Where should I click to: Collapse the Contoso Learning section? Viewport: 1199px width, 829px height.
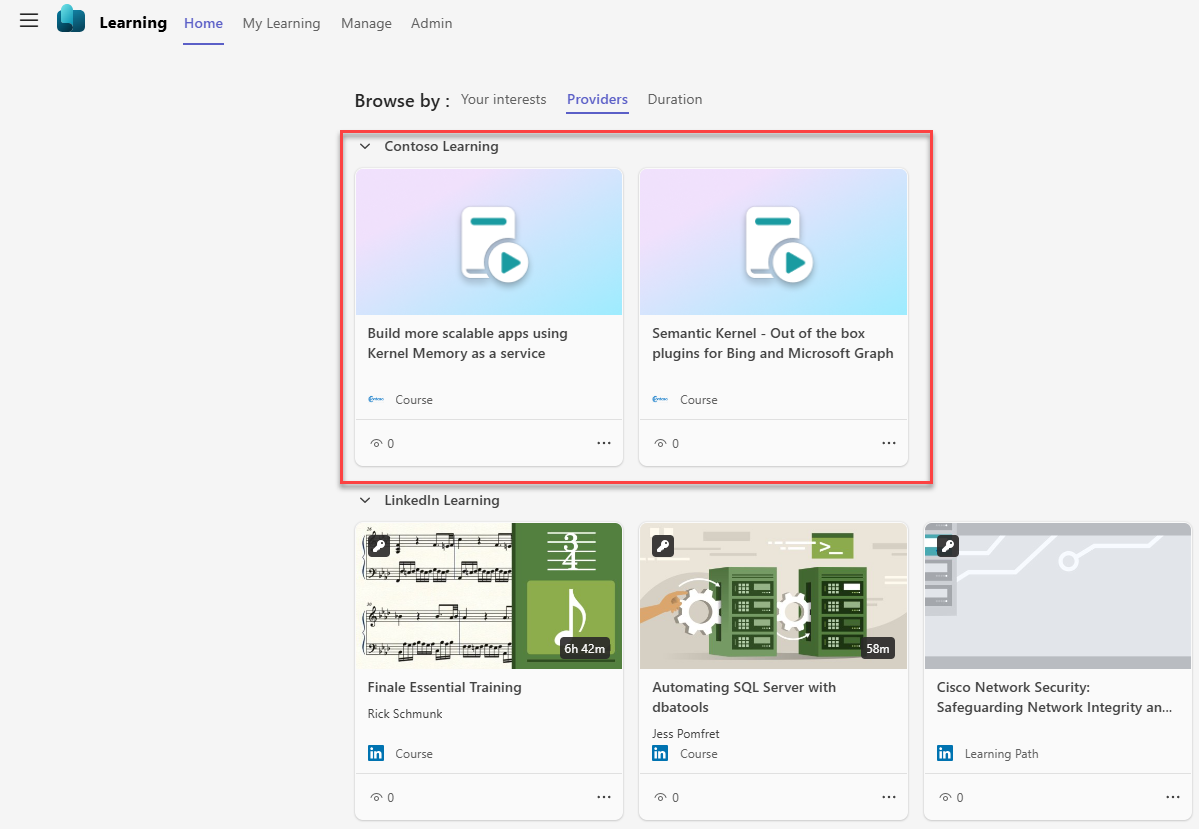366,146
